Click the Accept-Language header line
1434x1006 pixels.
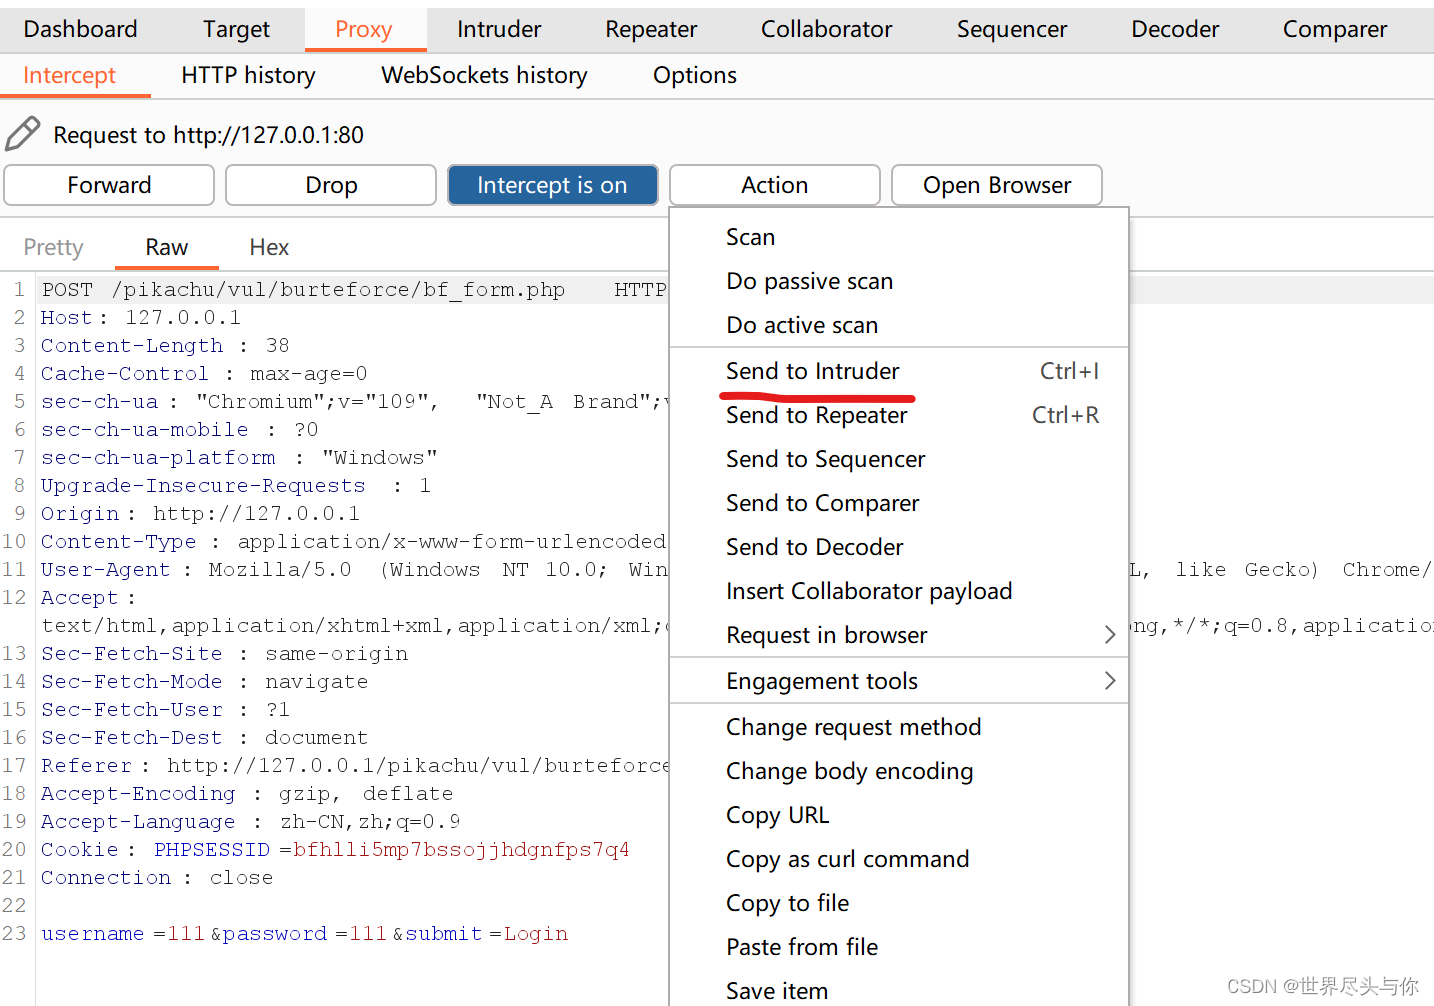pos(251,822)
